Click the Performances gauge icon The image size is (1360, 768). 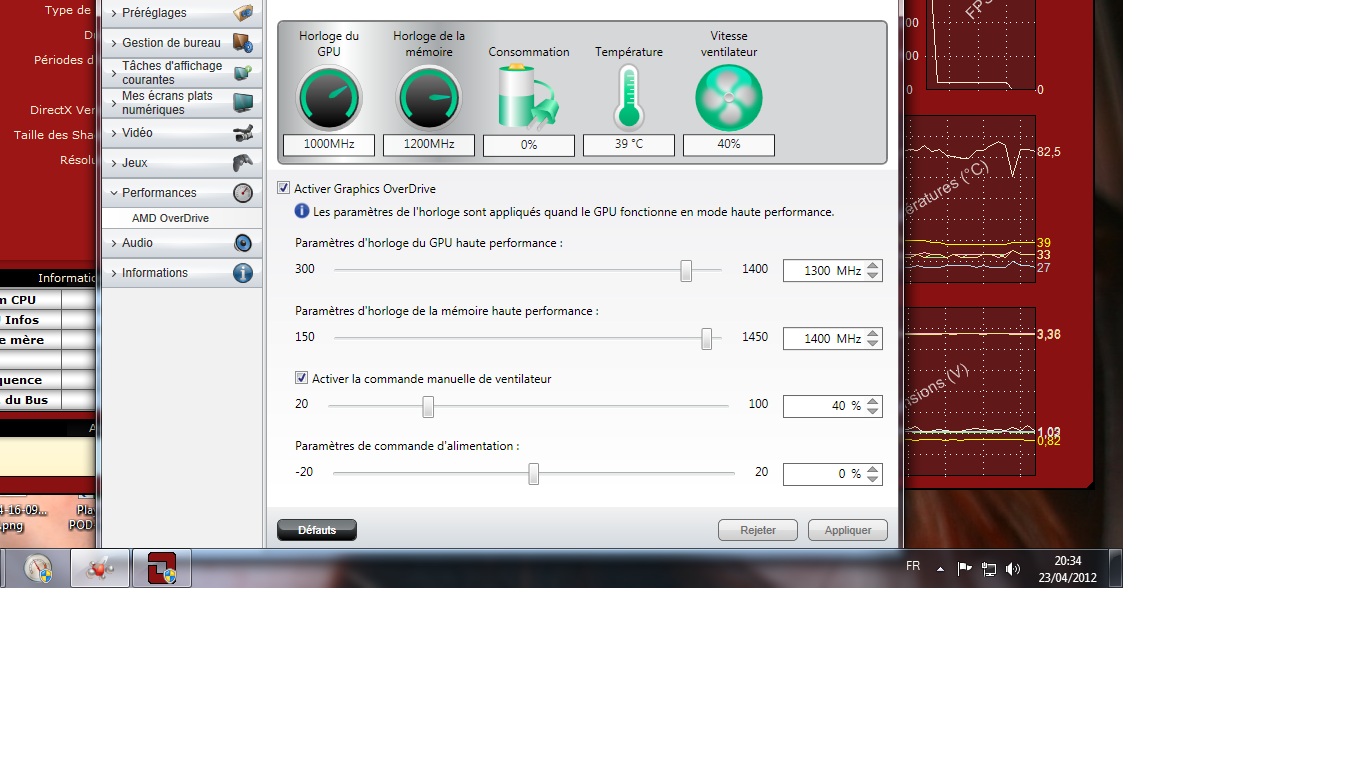point(242,193)
